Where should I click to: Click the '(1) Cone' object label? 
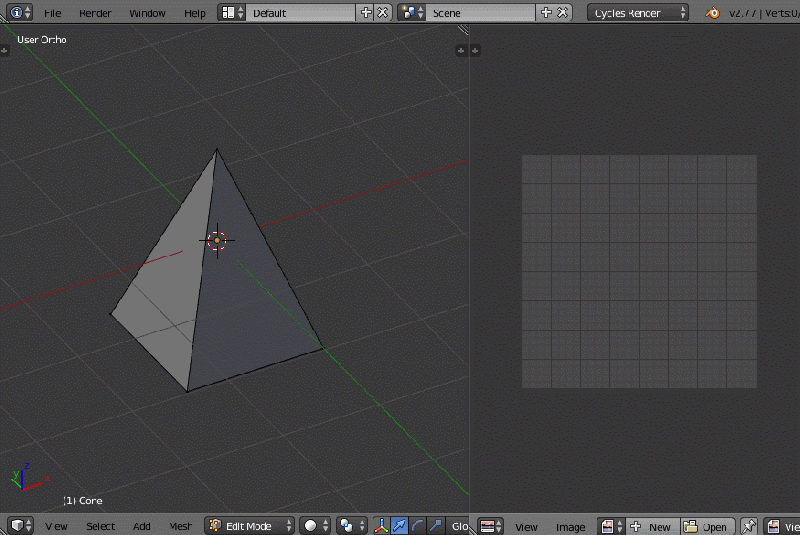point(83,500)
